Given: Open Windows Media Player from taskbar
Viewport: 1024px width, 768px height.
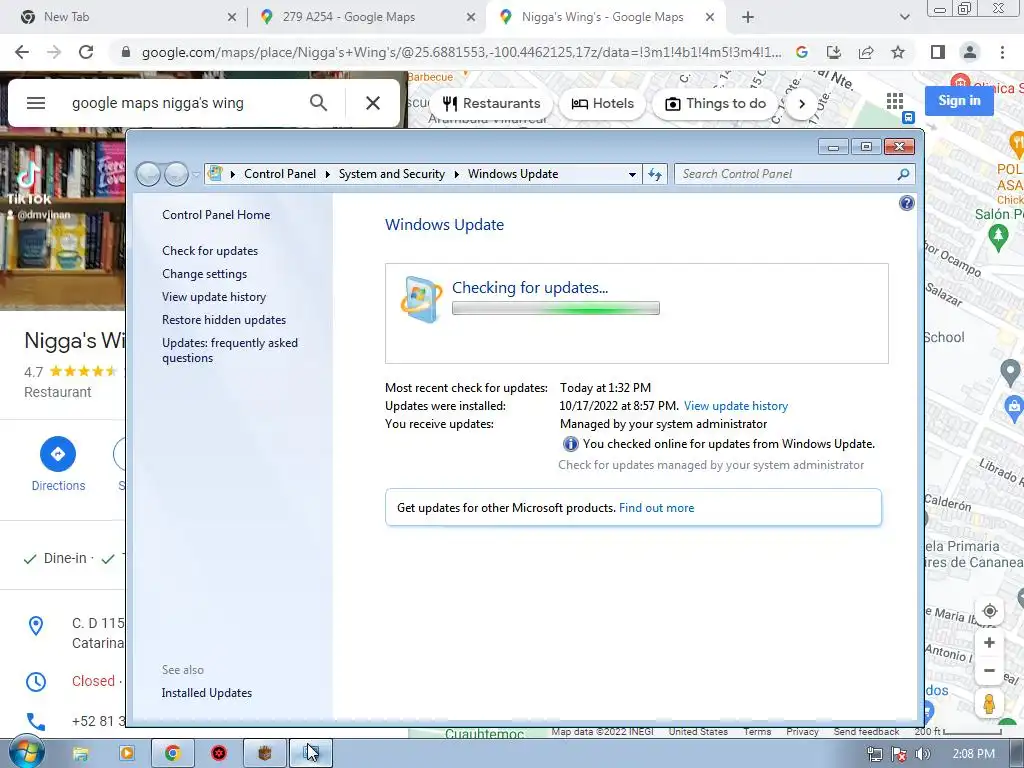Looking at the screenshot, I should coord(127,754).
